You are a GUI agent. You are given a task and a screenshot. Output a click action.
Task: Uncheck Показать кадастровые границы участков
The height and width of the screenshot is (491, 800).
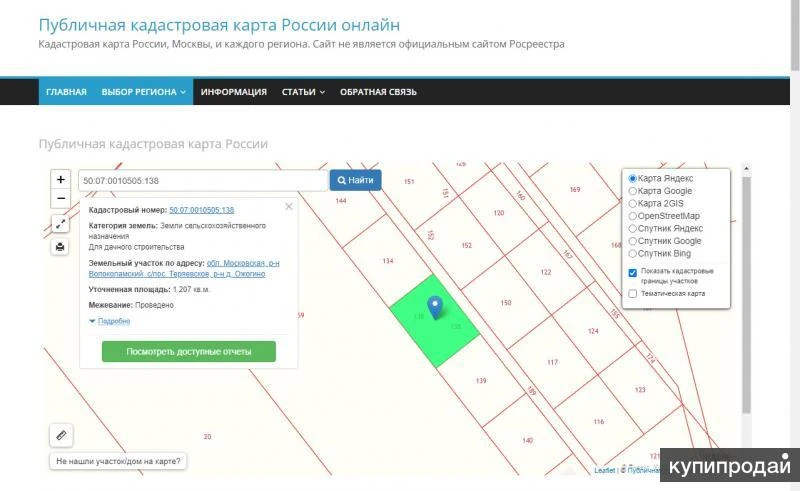(x=633, y=272)
